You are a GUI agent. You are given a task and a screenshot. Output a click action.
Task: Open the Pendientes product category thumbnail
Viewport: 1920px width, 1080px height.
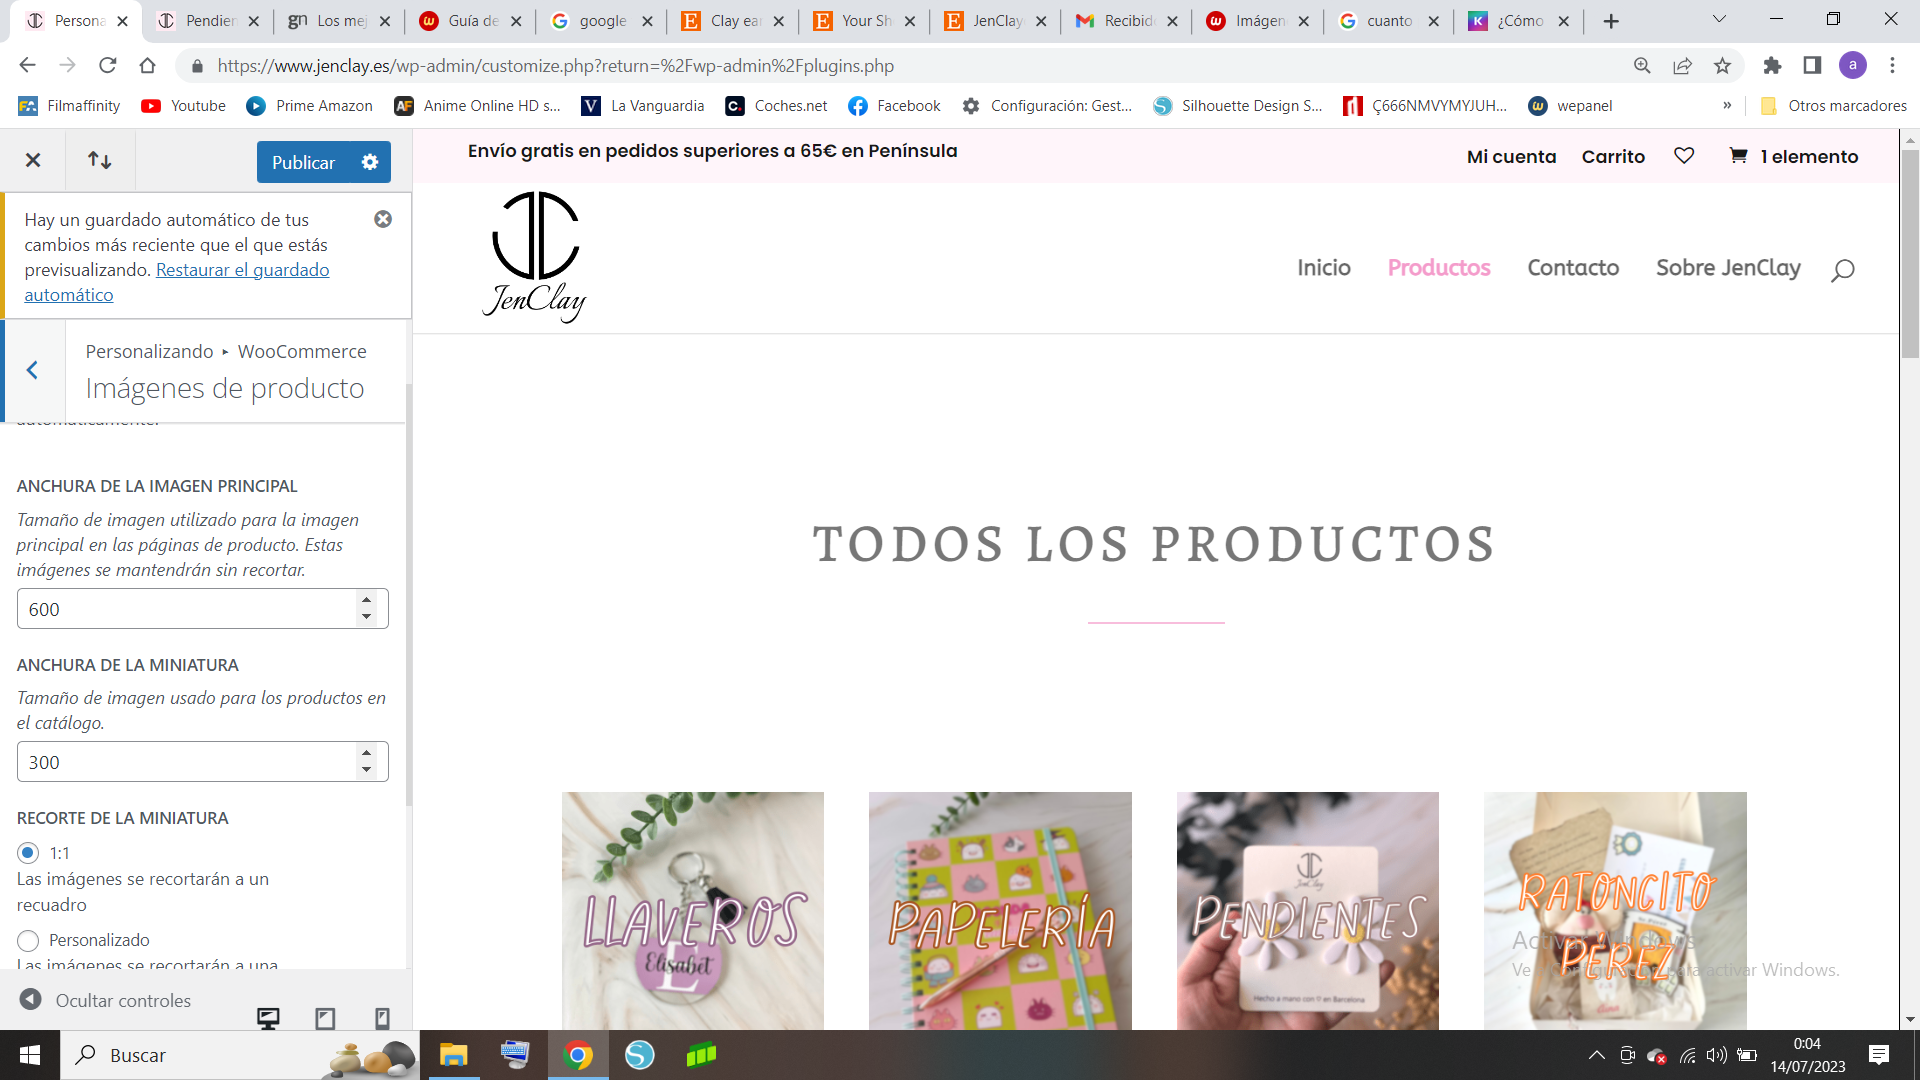1308,911
